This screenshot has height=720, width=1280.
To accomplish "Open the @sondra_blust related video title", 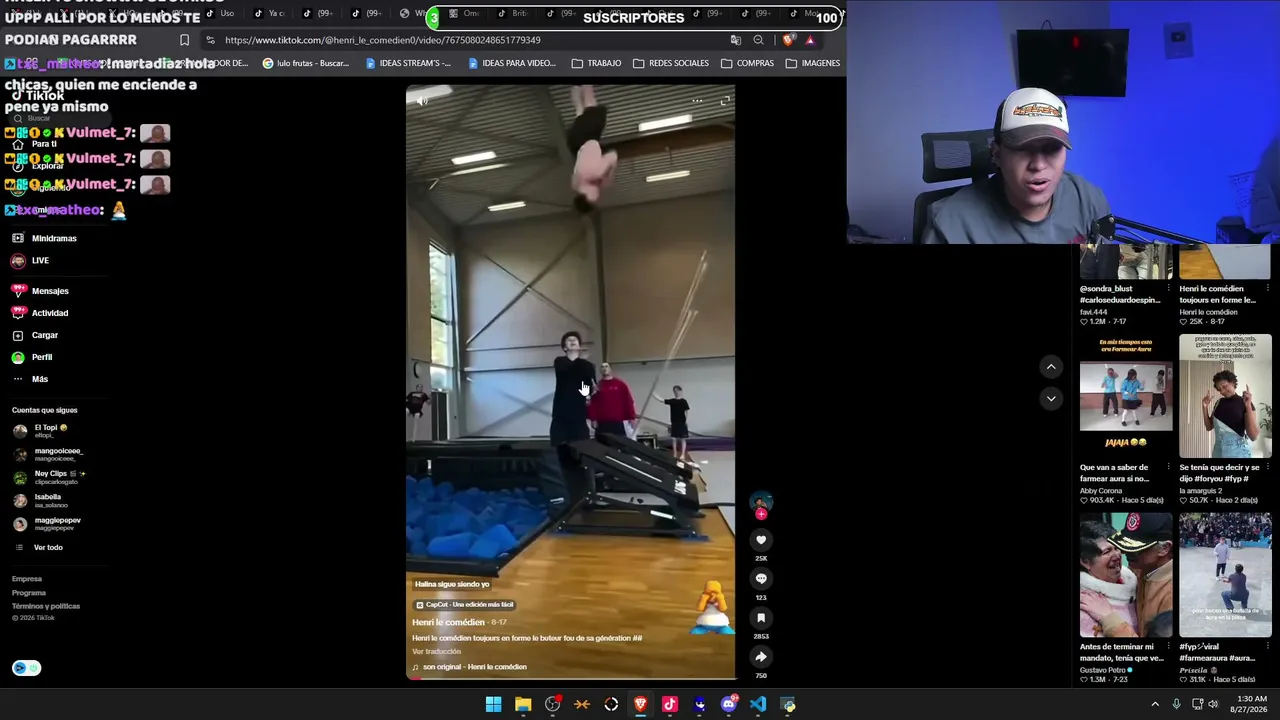I will (x=1120, y=294).
